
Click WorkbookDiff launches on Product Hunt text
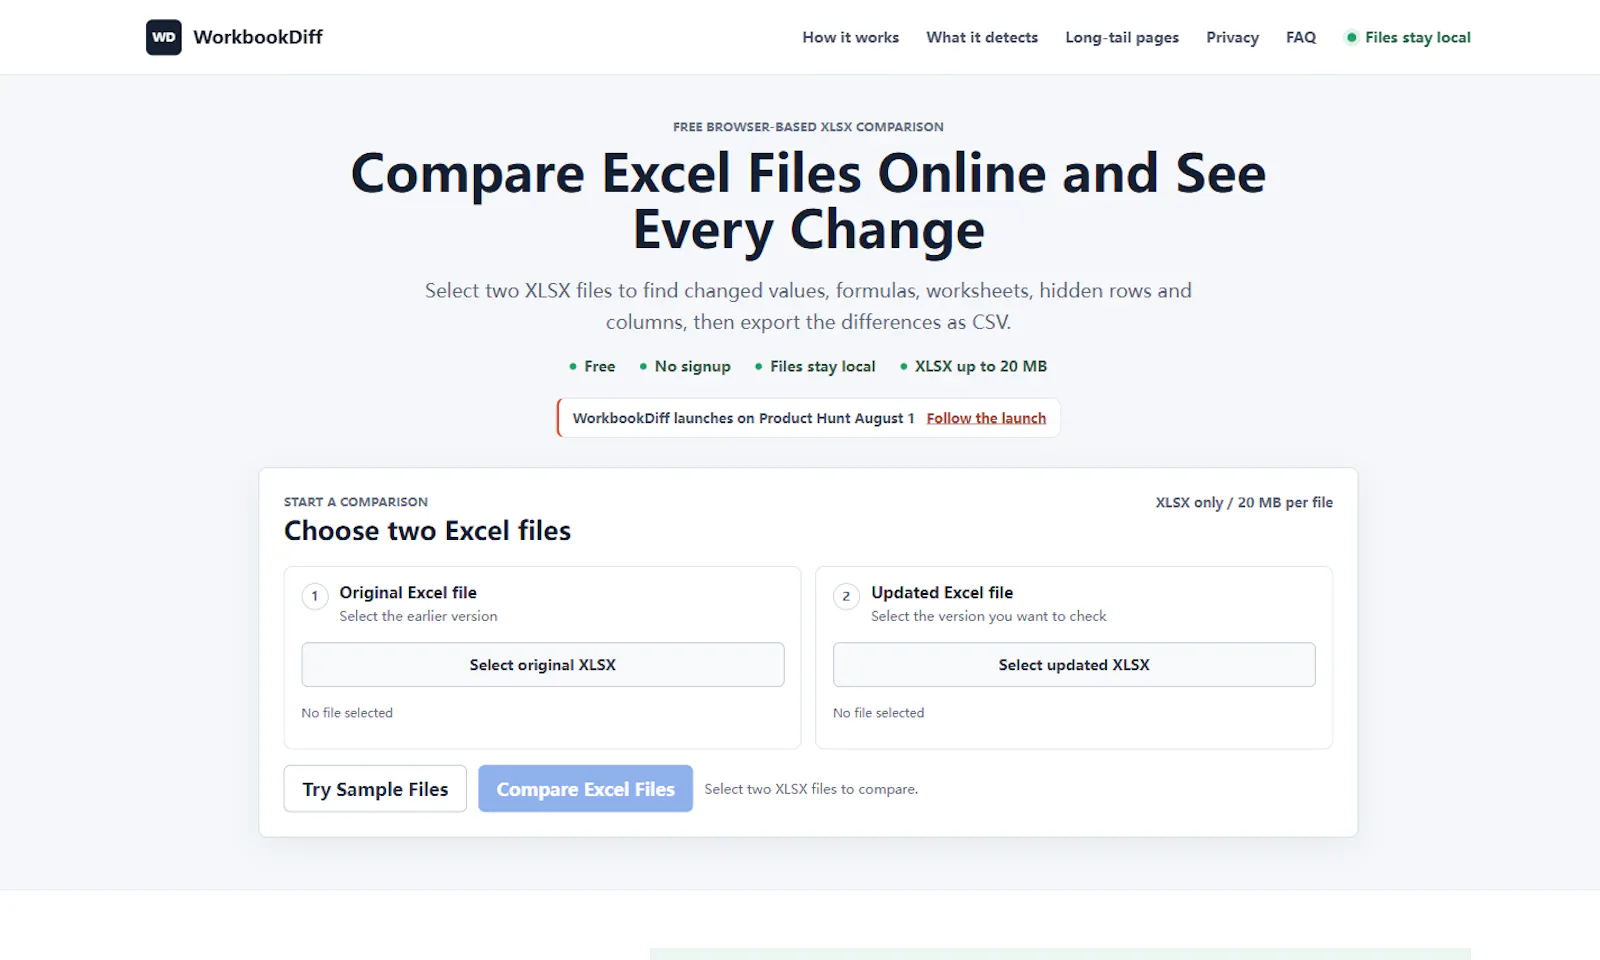point(743,418)
